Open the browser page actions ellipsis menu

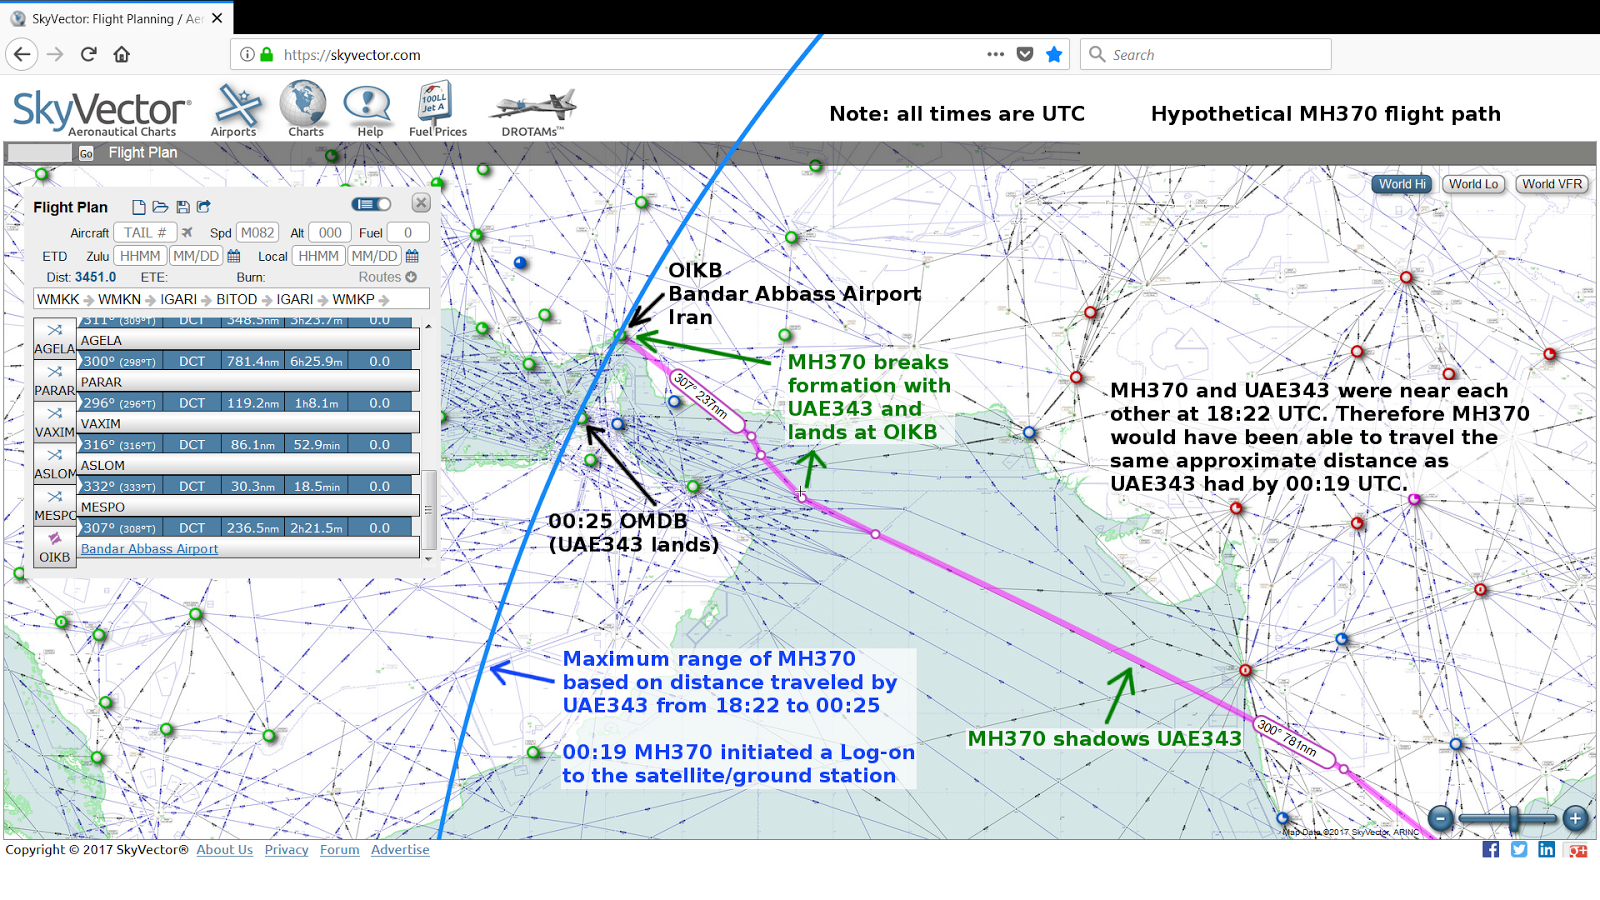point(995,54)
